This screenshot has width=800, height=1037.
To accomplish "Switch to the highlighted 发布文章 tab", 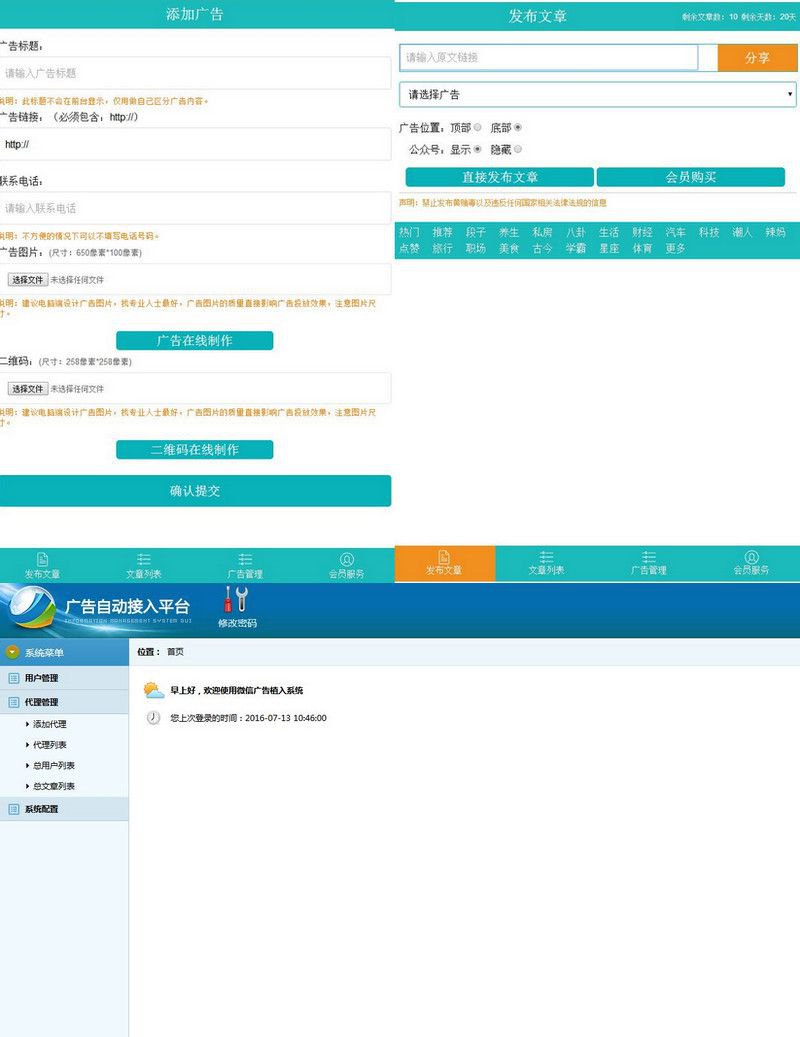I will 444,561.
